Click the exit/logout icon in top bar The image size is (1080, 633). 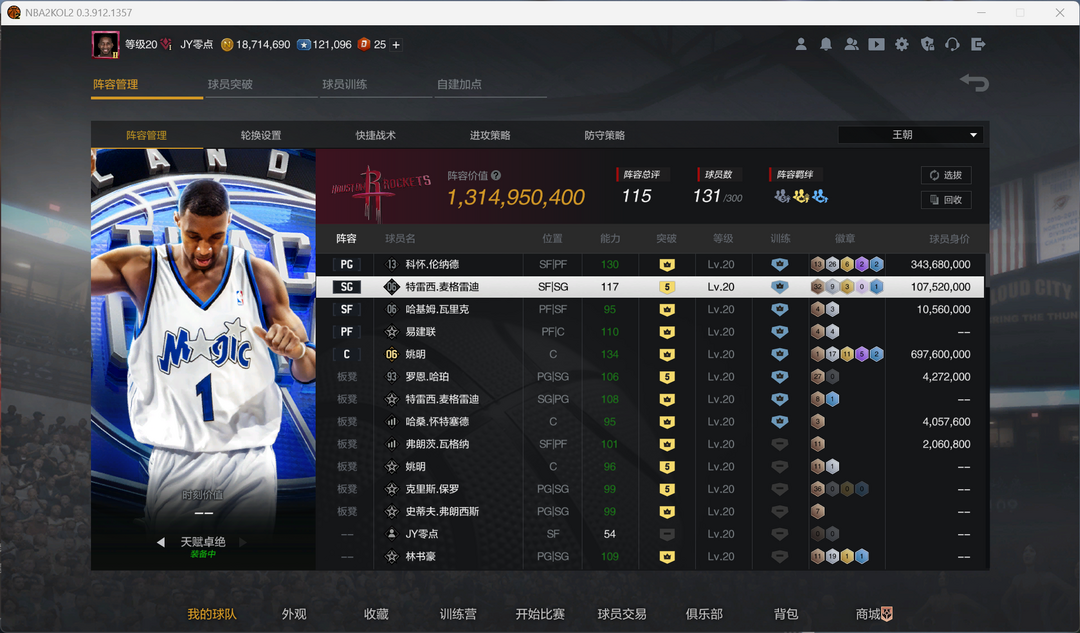(x=978, y=44)
